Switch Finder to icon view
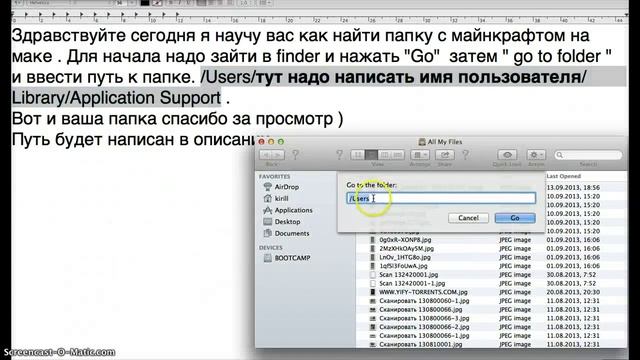 click(358, 155)
